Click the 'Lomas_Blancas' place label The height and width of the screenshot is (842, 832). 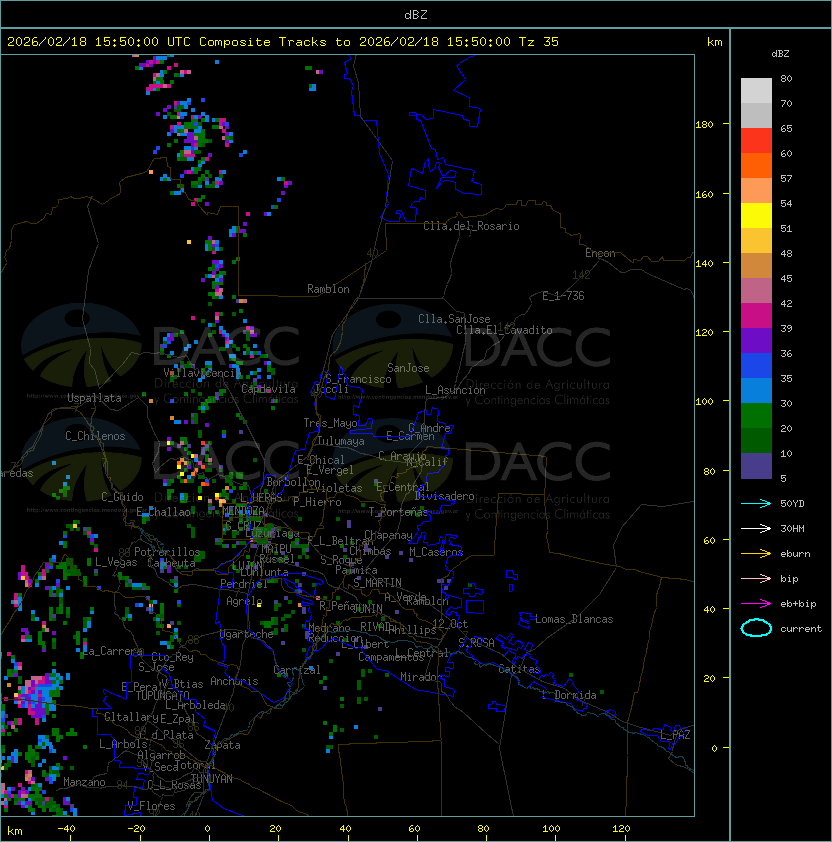click(x=574, y=619)
